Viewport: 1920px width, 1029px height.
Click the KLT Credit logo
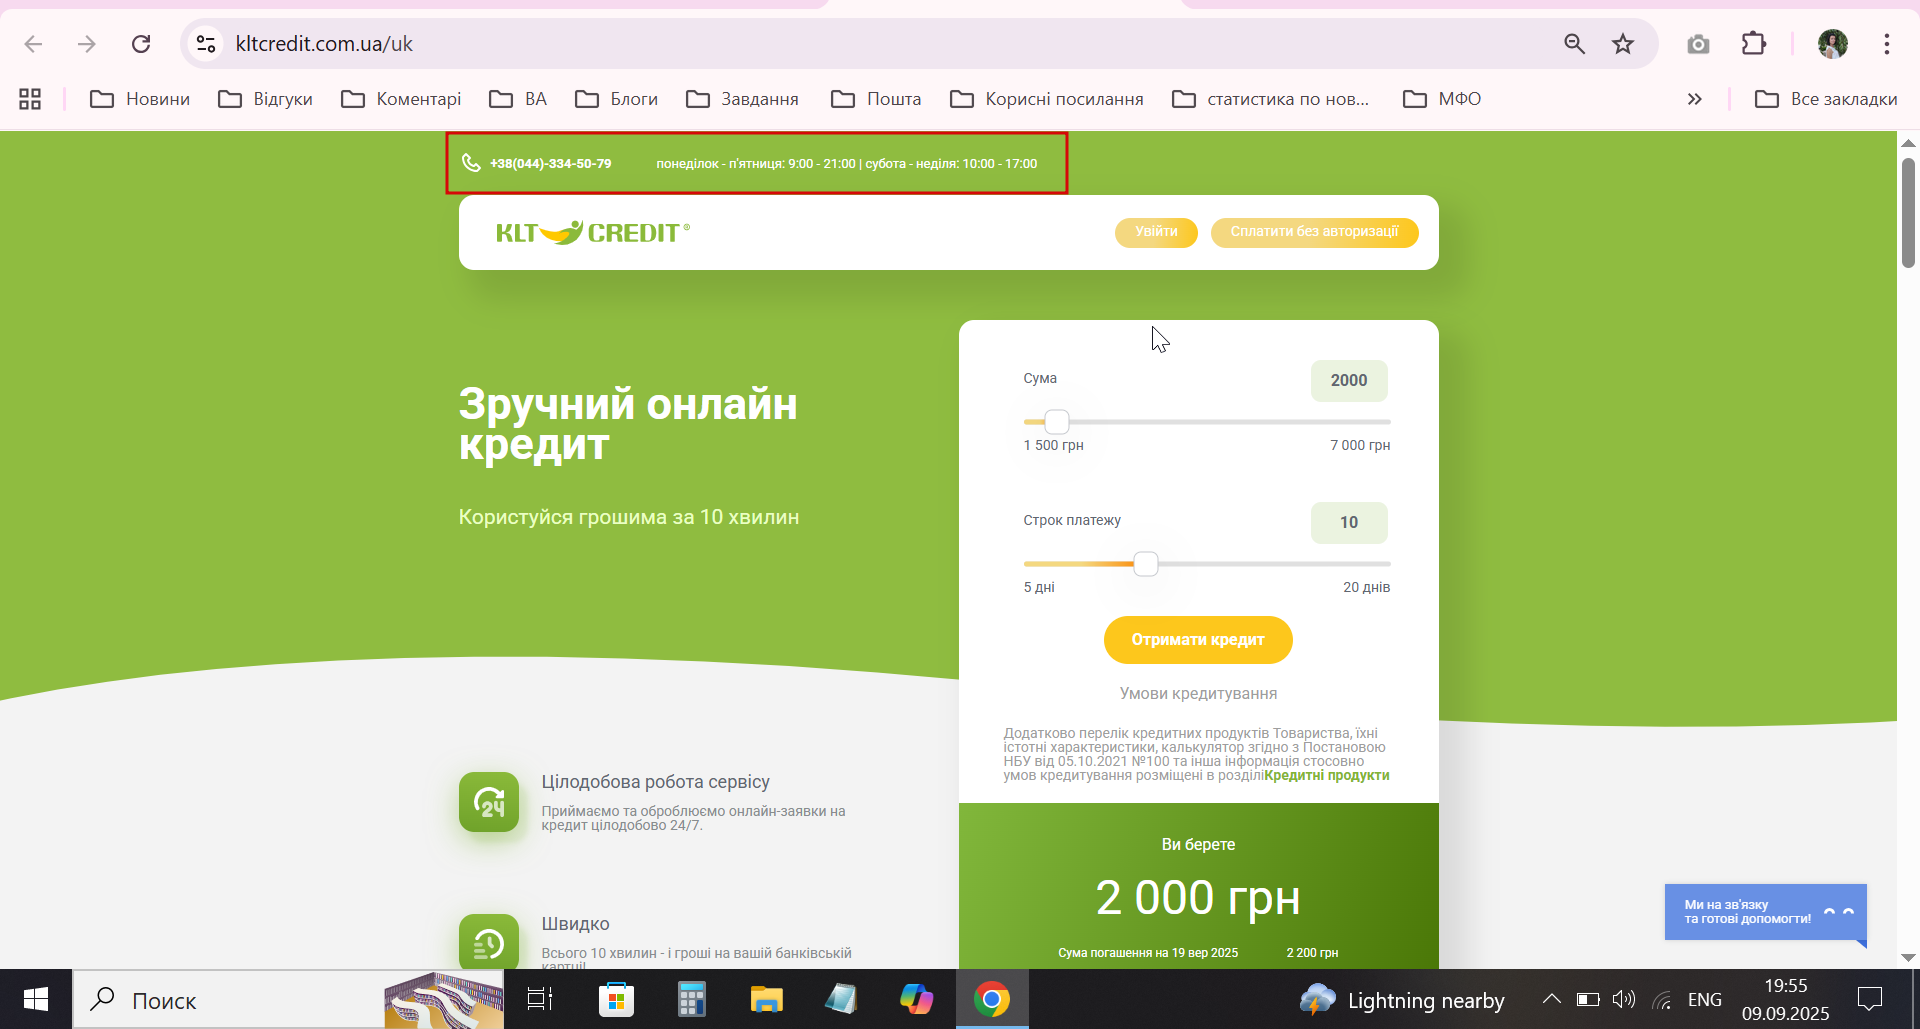coord(593,233)
